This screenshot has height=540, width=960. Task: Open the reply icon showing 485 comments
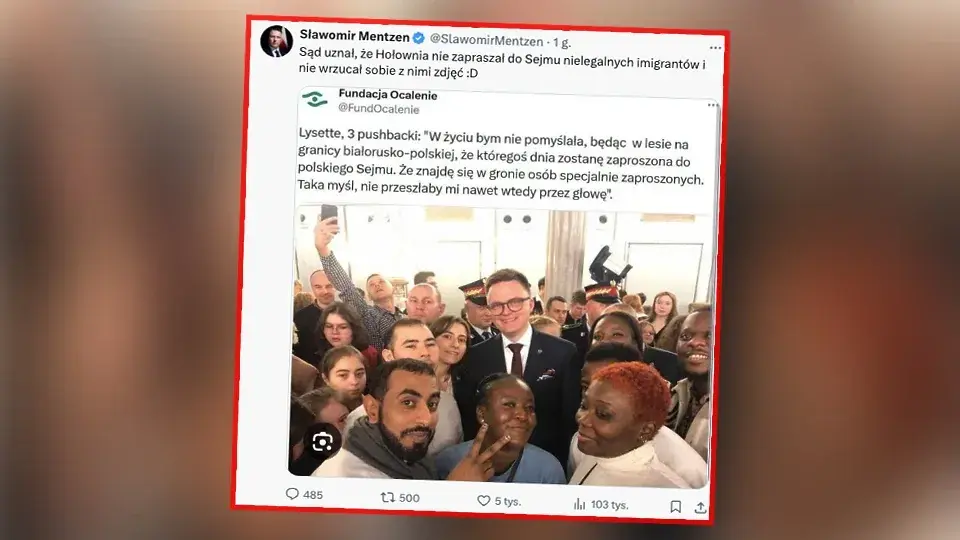(x=293, y=494)
